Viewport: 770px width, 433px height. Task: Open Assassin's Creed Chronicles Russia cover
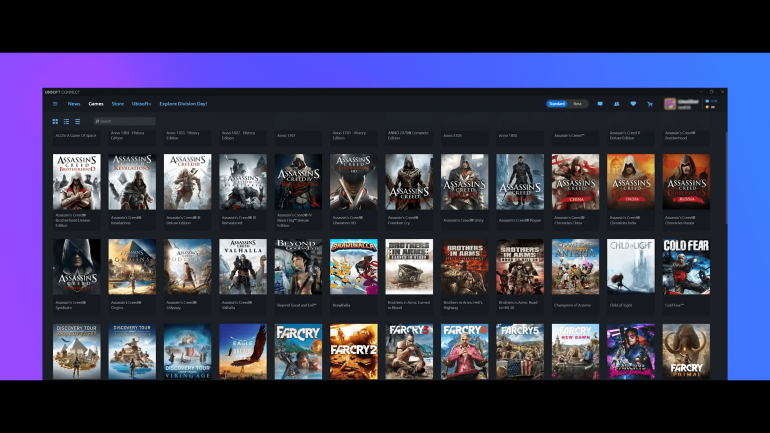pyautogui.click(x=686, y=182)
